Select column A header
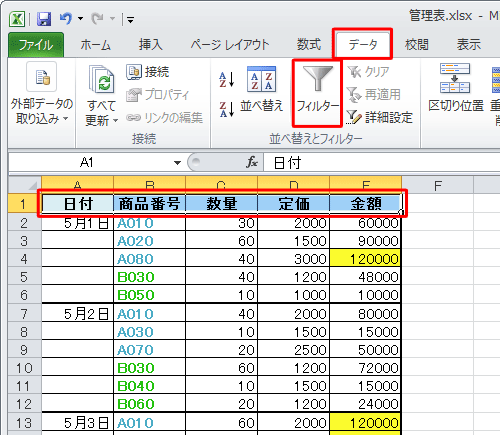The height and width of the screenshot is (435, 500). click(x=77, y=185)
